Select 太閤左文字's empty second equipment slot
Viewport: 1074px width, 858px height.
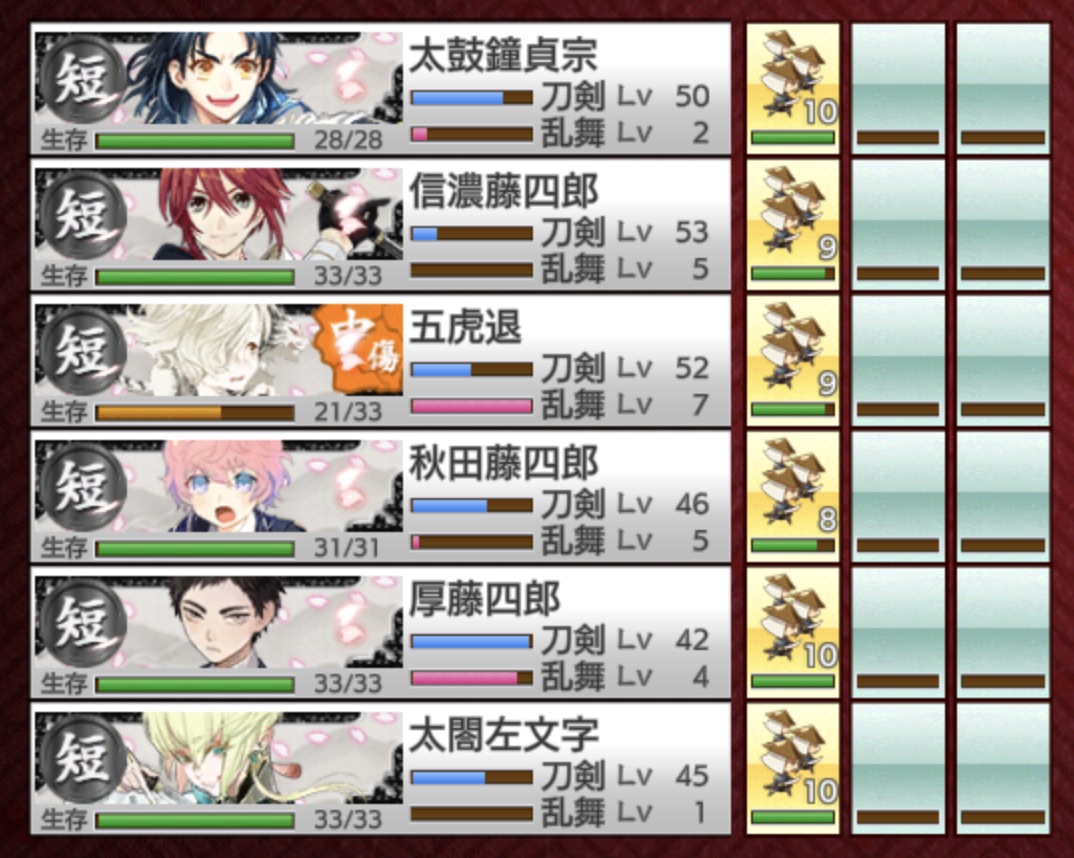coord(898,768)
